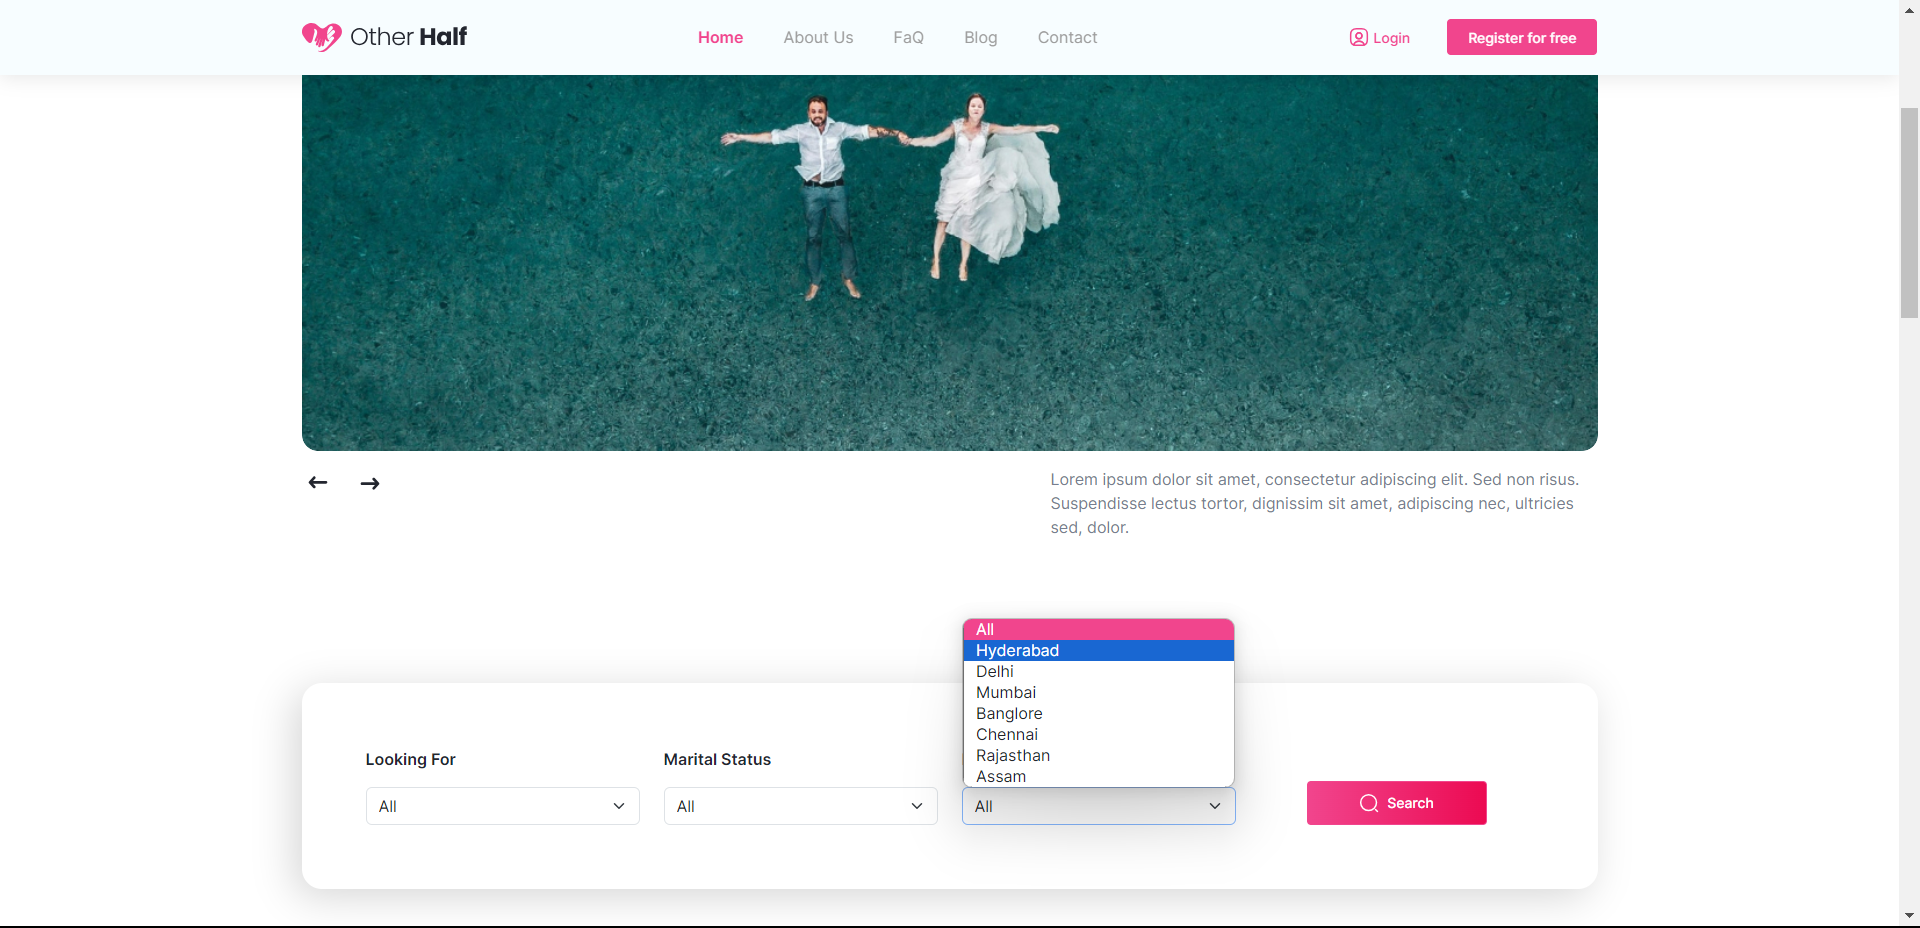This screenshot has height=928, width=1920.
Task: Click the magnifier icon inside the Search button
Action: point(1367,803)
